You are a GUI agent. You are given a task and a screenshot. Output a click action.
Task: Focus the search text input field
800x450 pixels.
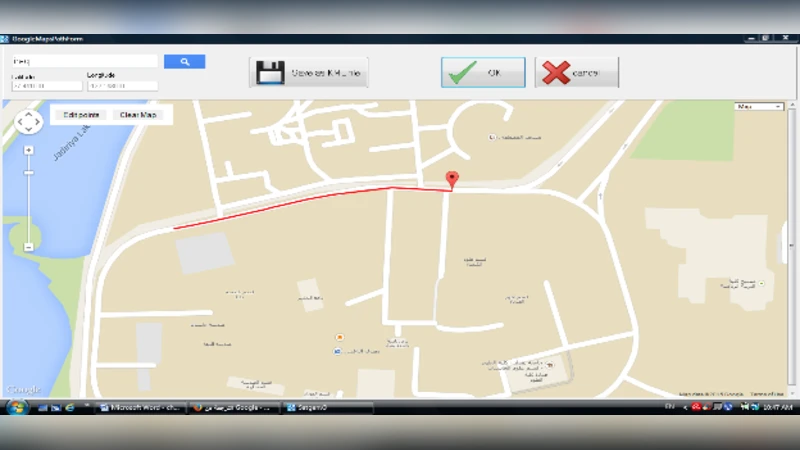coord(82,61)
